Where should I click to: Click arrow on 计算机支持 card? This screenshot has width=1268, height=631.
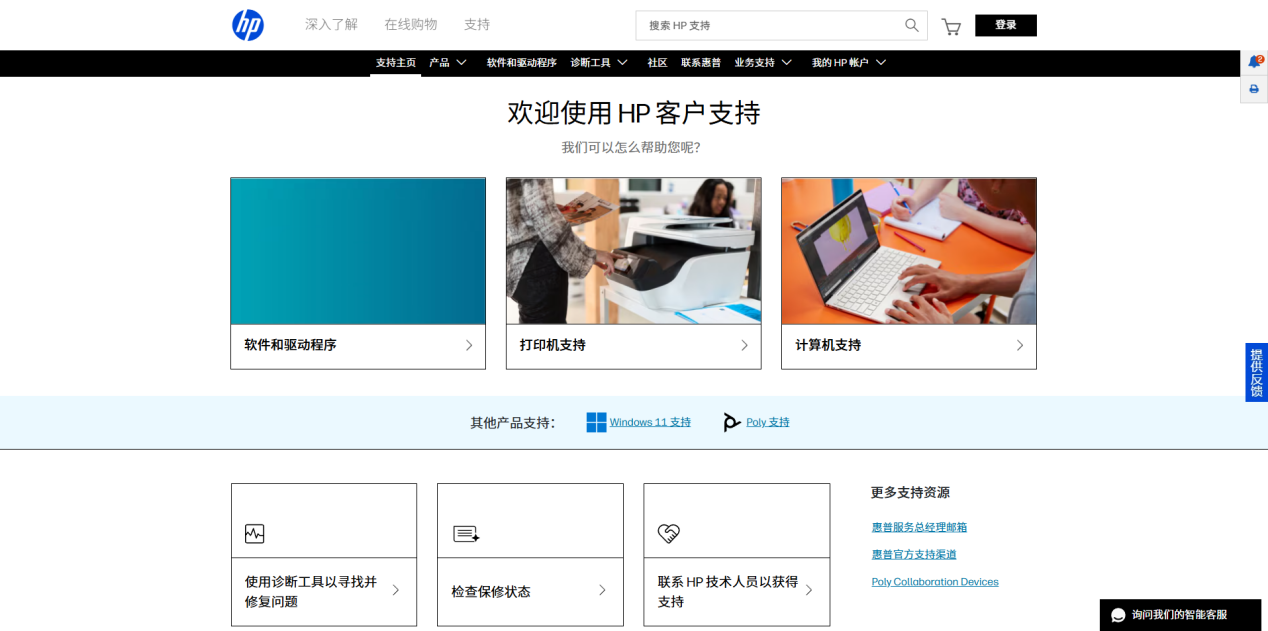point(1020,345)
